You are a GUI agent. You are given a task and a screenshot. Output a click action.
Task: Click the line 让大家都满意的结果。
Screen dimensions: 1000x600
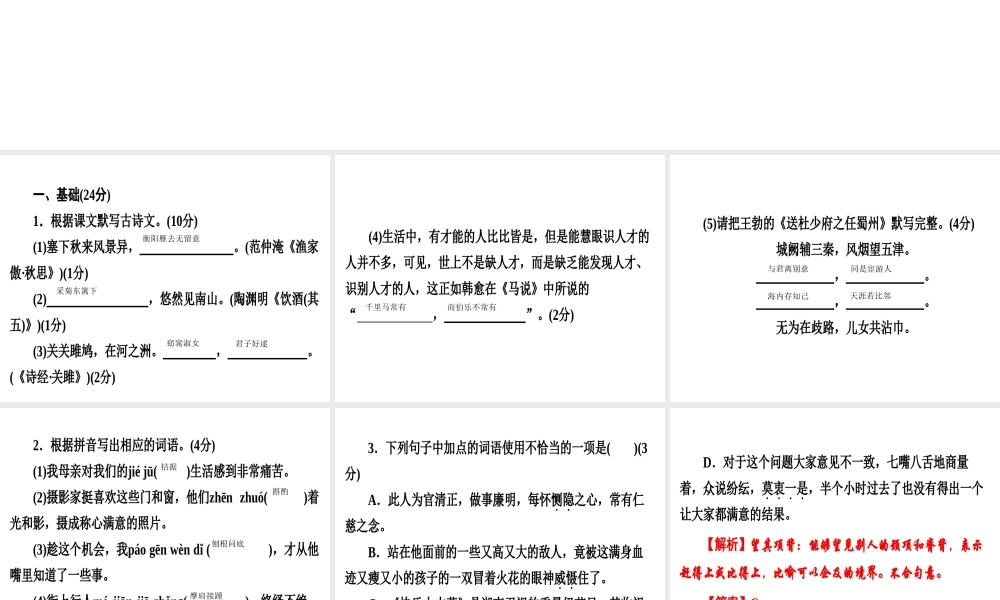736,515
